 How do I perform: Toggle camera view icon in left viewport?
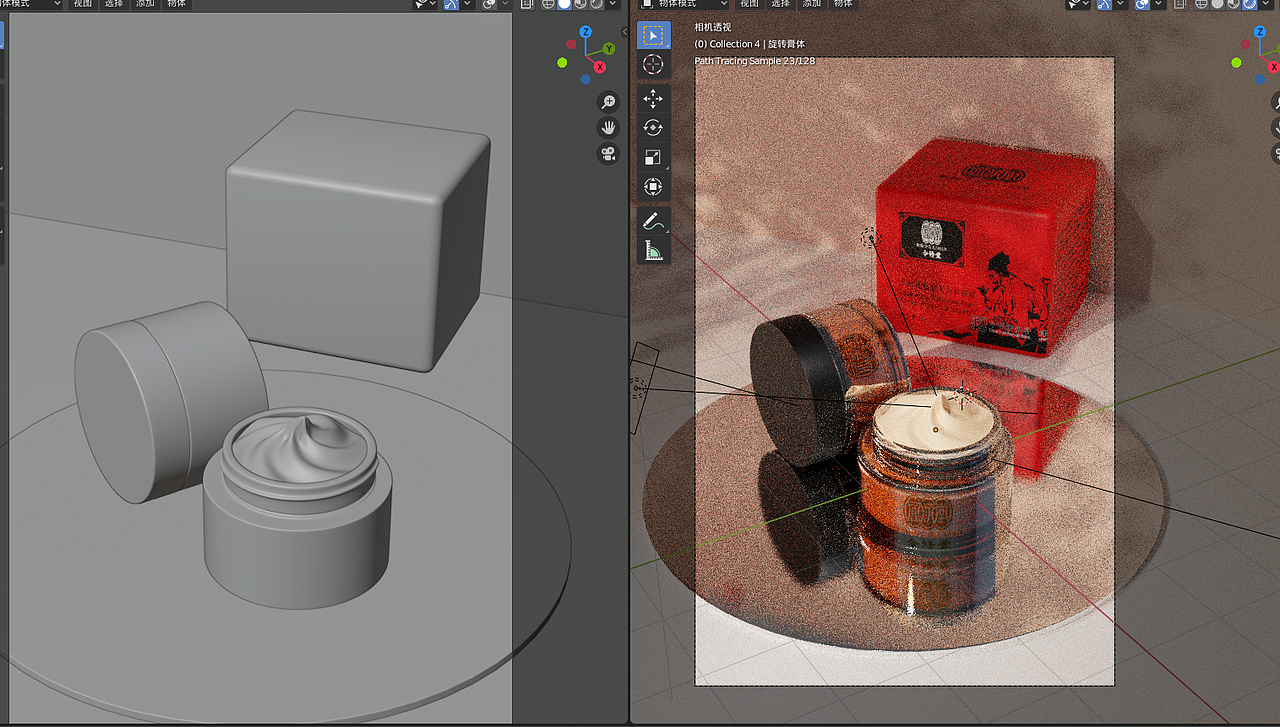point(608,154)
